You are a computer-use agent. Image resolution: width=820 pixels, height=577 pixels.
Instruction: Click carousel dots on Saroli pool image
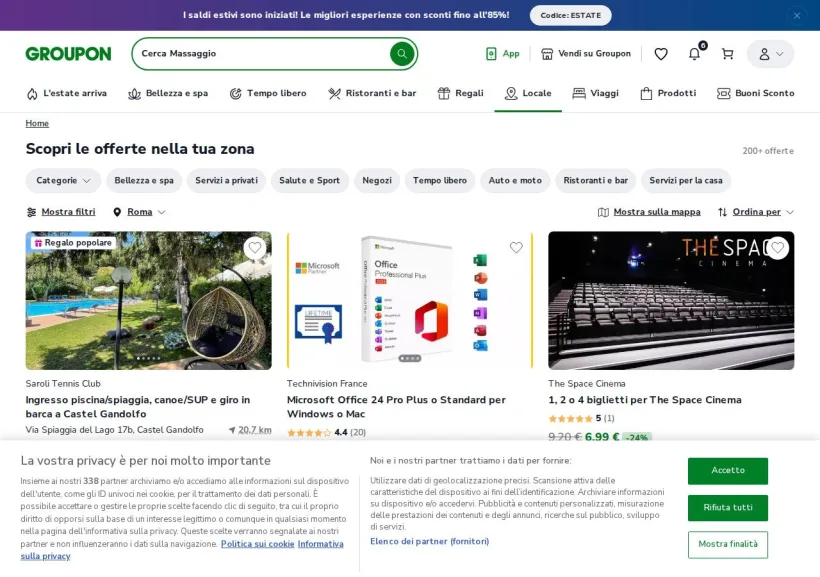[x=149, y=358]
